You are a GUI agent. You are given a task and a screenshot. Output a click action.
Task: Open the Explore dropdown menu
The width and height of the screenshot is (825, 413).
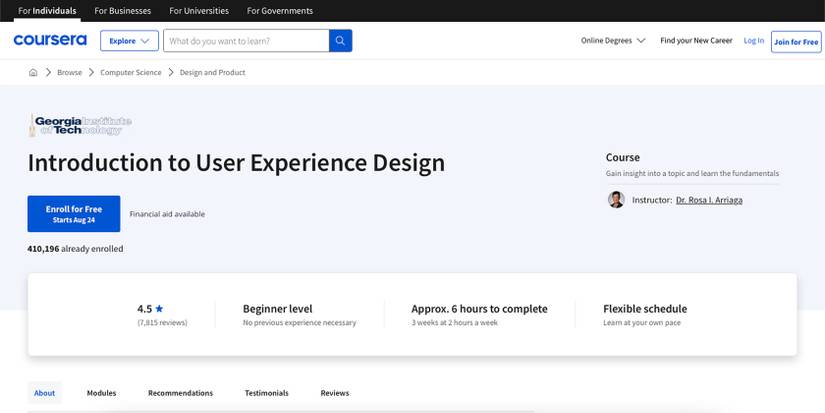click(x=129, y=41)
